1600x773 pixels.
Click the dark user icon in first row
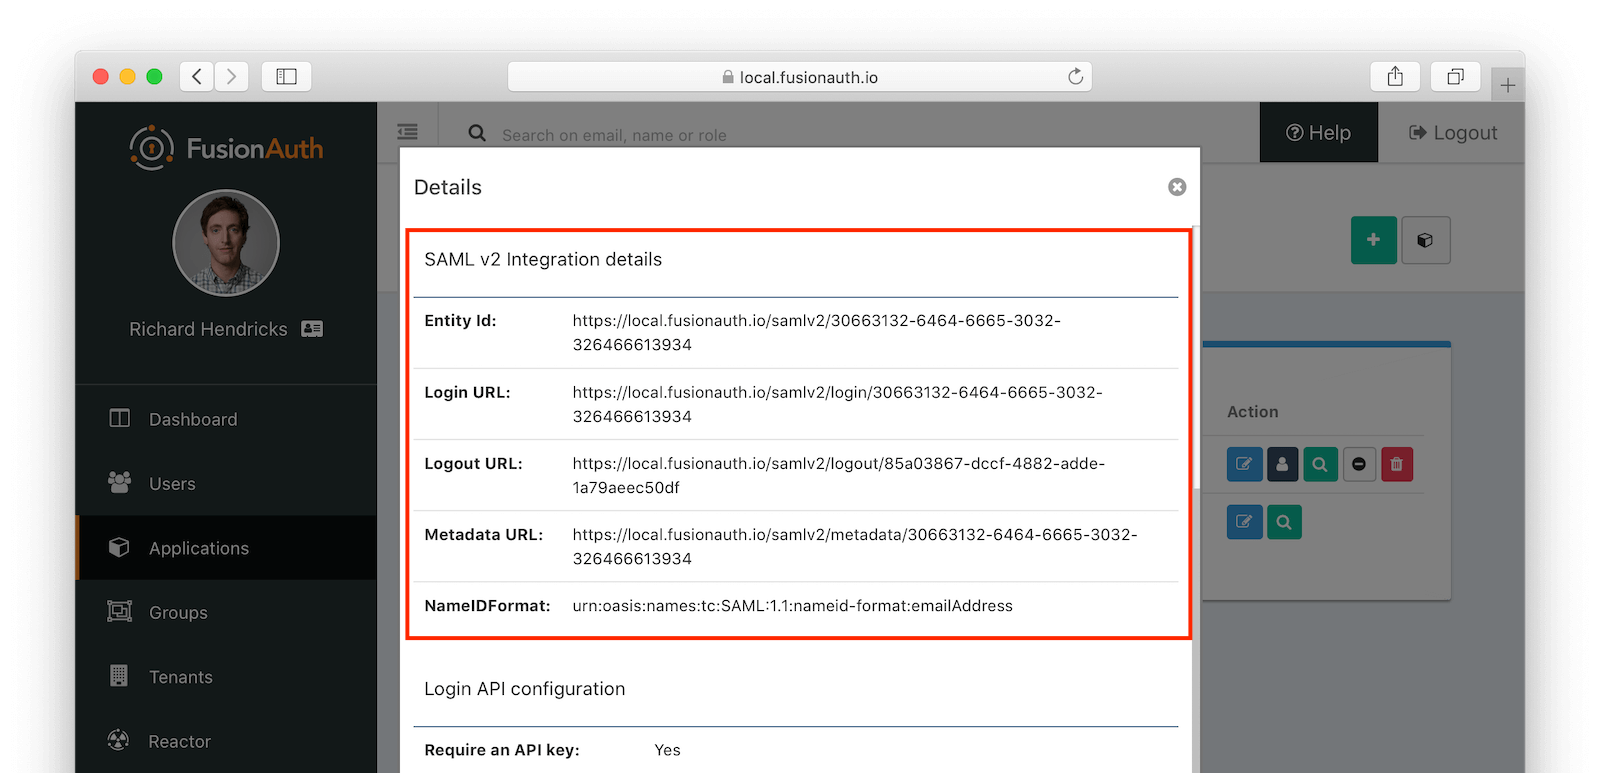point(1282,464)
